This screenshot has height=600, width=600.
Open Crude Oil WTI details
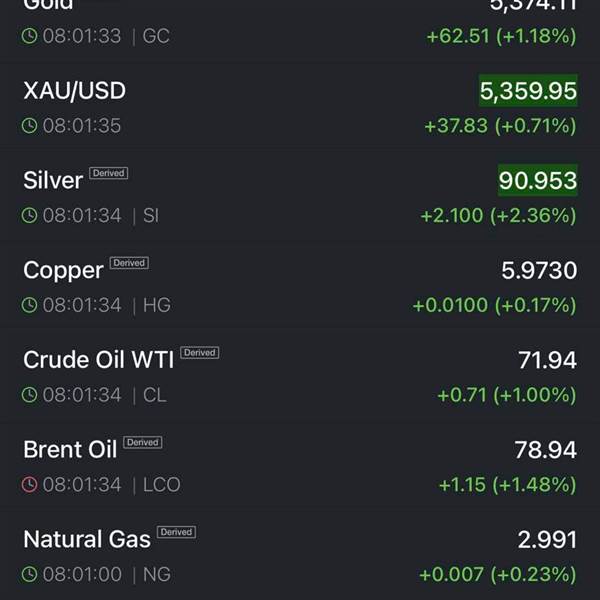[98, 361]
